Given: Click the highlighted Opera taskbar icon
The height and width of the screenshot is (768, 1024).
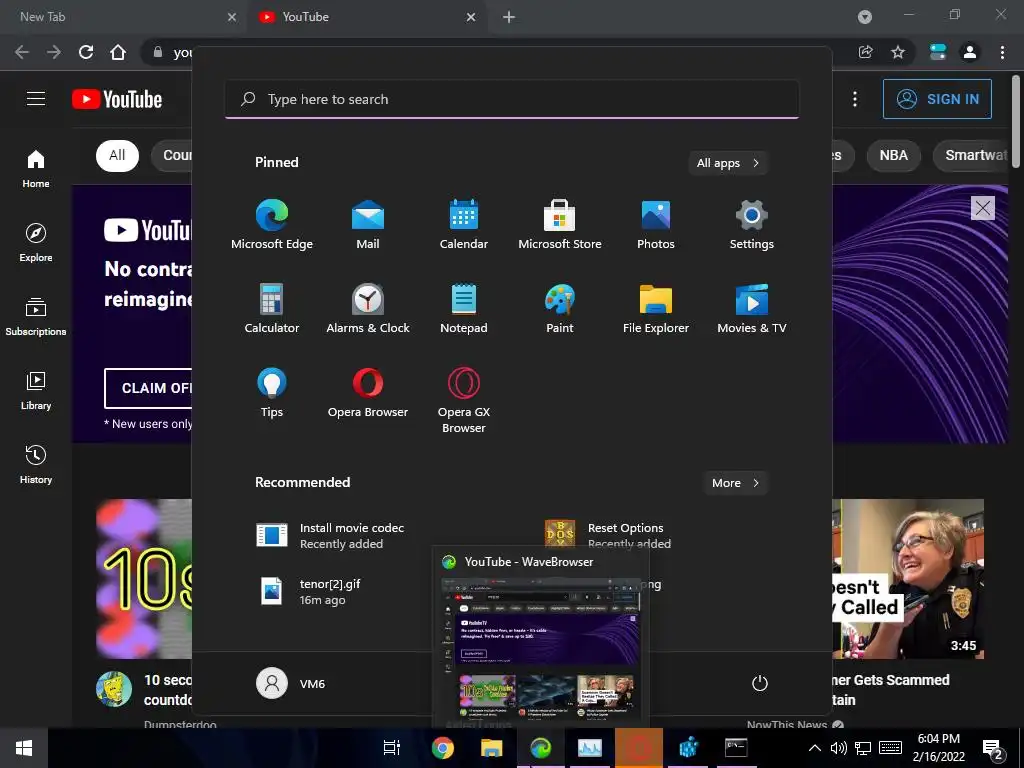Looking at the screenshot, I should point(639,748).
